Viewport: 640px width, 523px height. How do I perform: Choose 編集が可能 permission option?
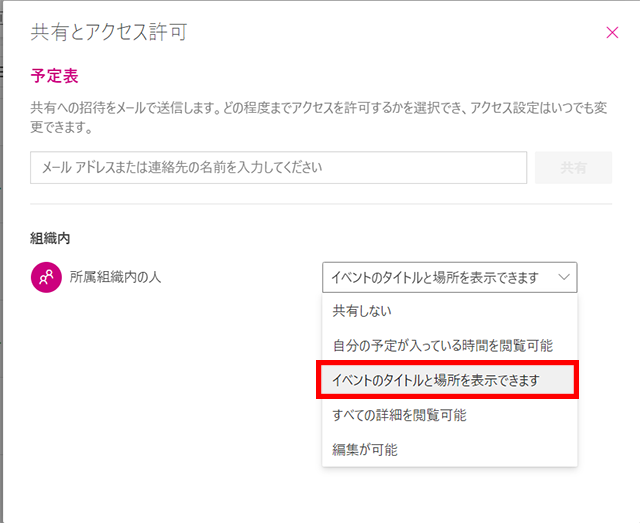[x=365, y=450]
